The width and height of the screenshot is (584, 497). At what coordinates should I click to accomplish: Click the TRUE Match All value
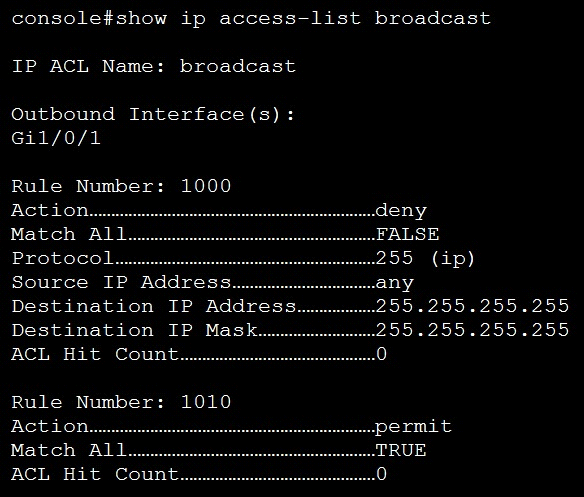(401, 450)
